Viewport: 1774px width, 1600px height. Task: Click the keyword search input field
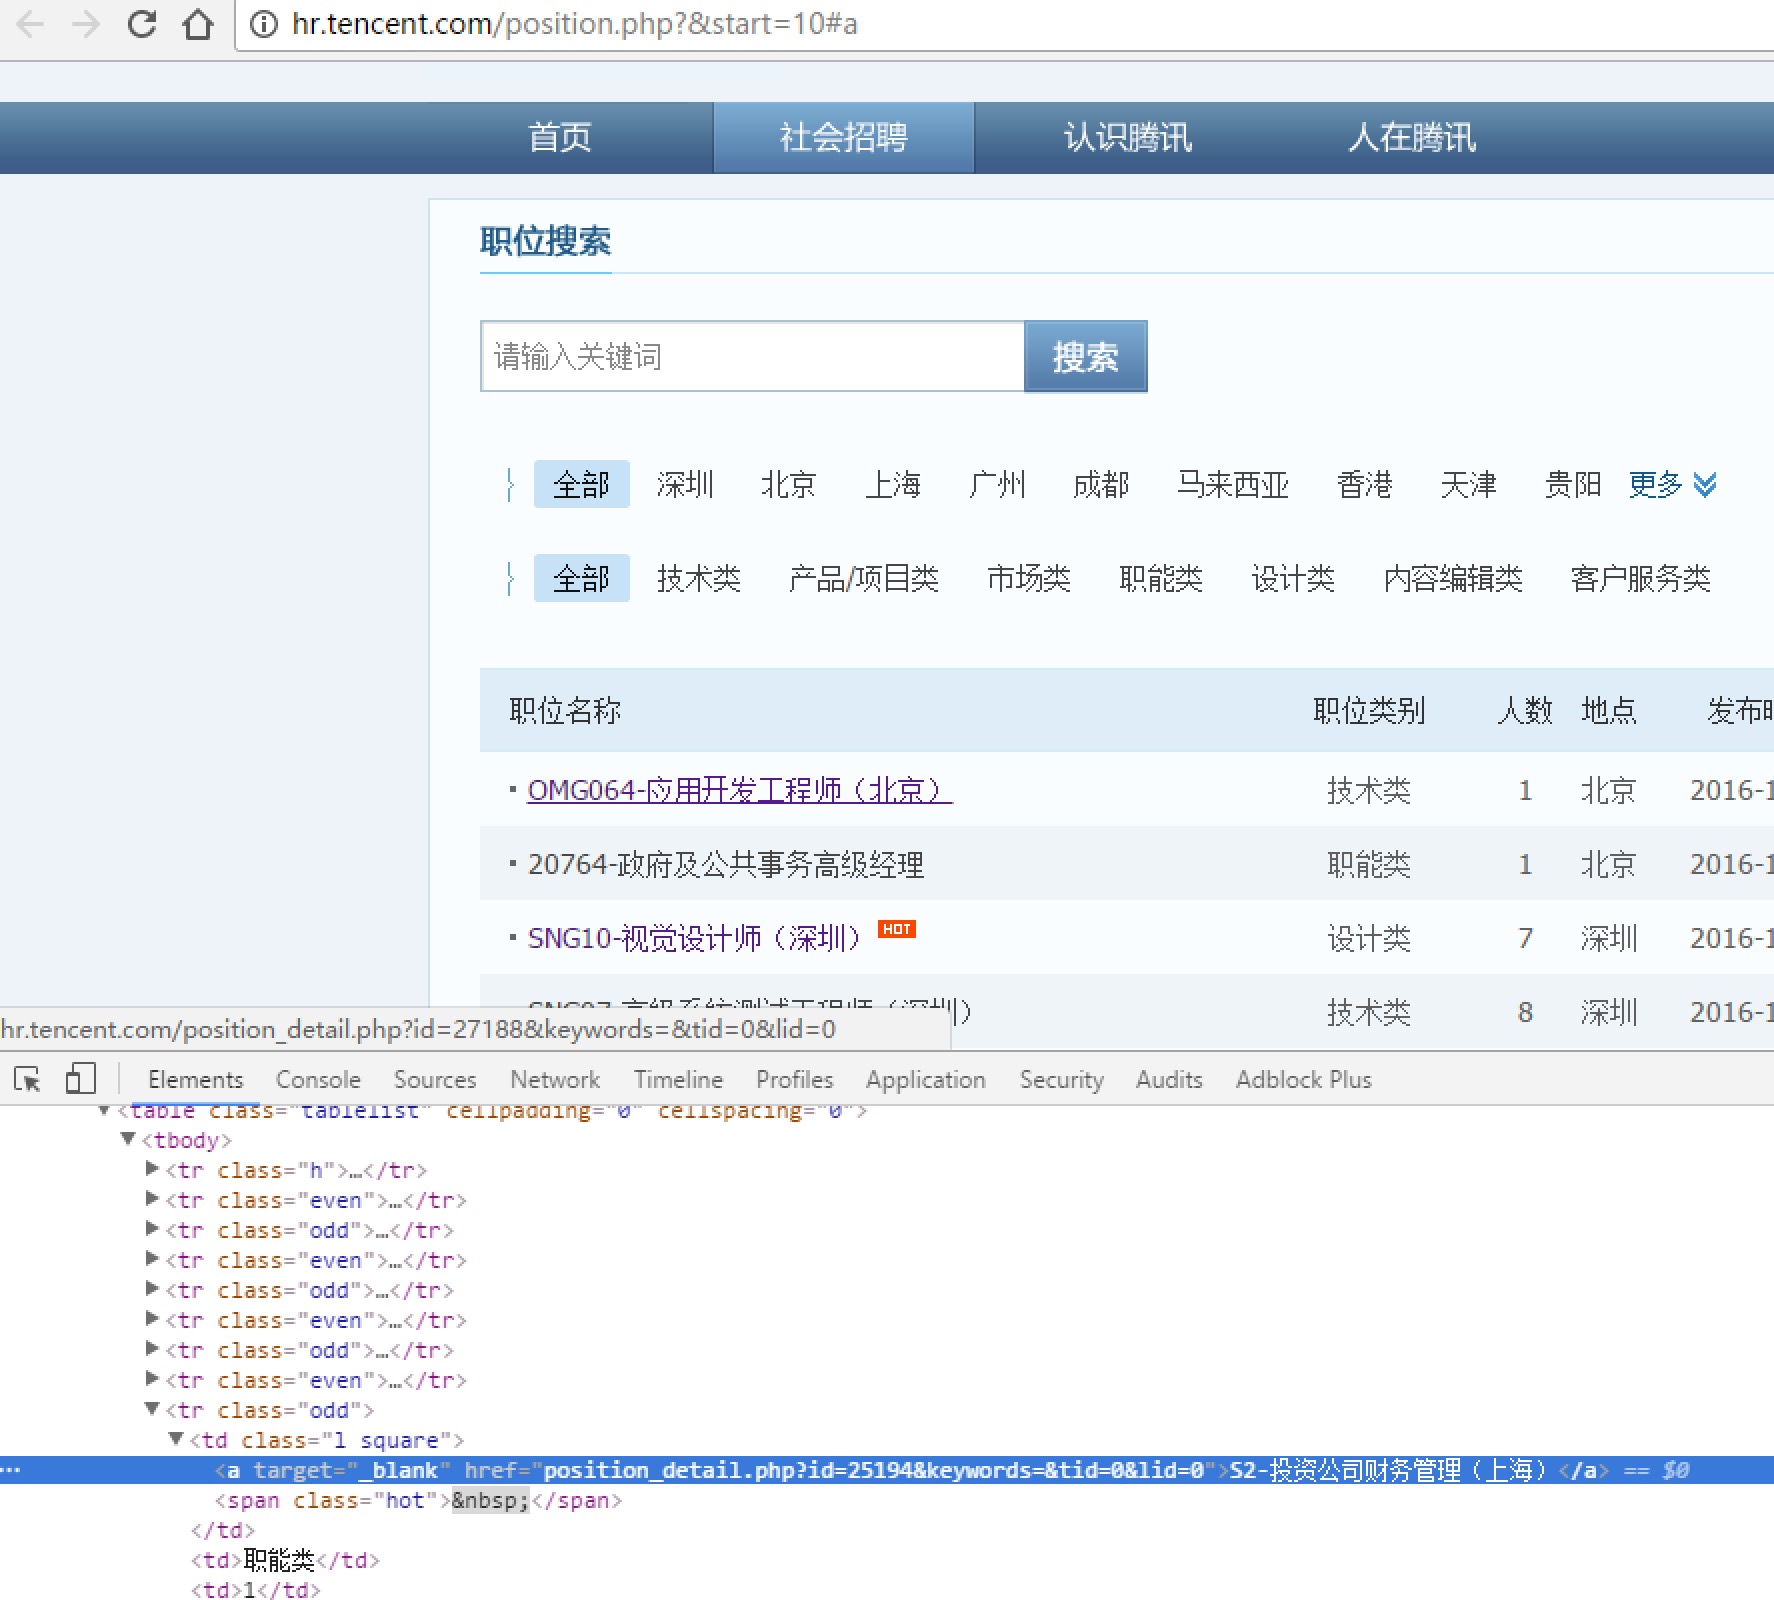[x=753, y=356]
